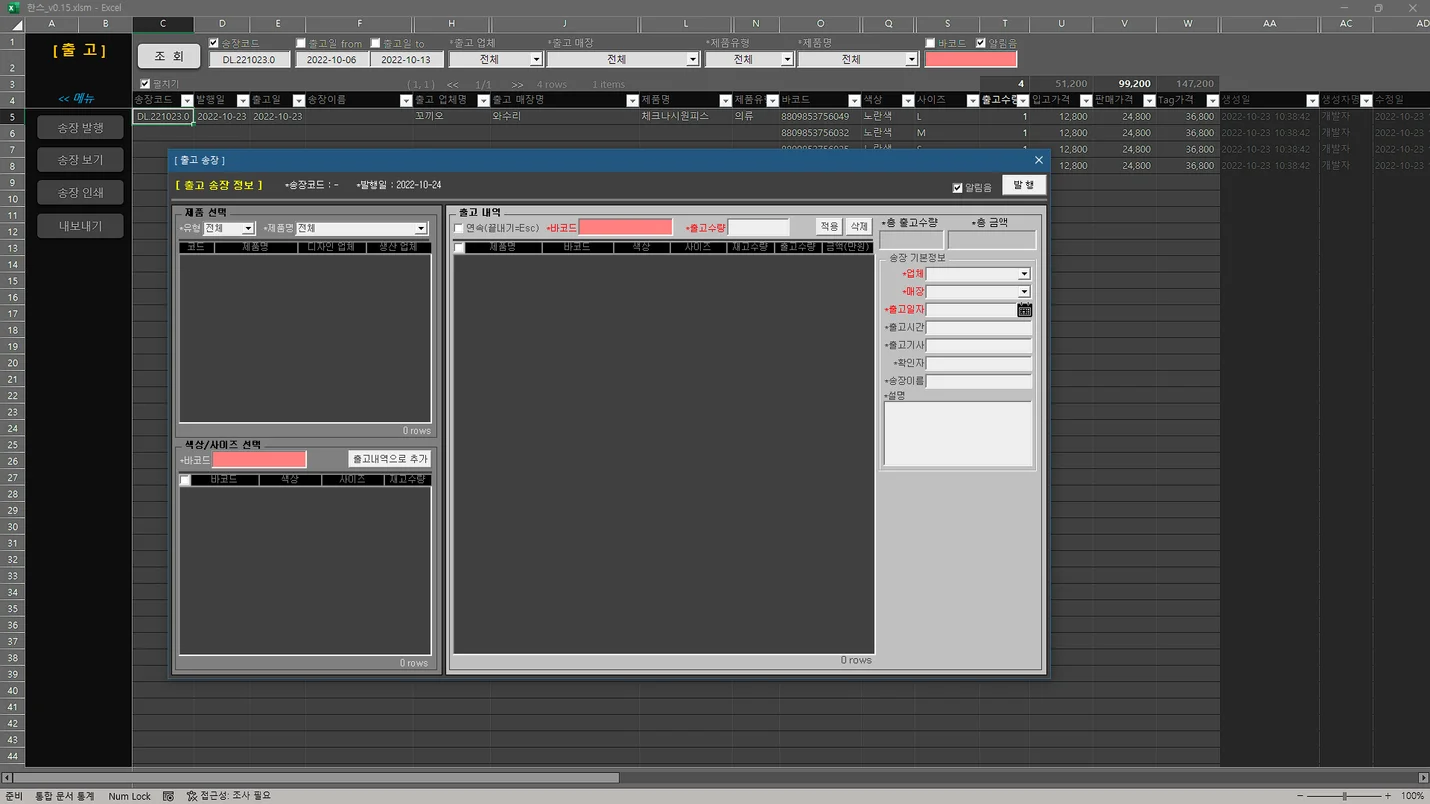The image size is (1430, 804).
Task: Open filter arrow on 발행일 column header
Action: pos(242,101)
